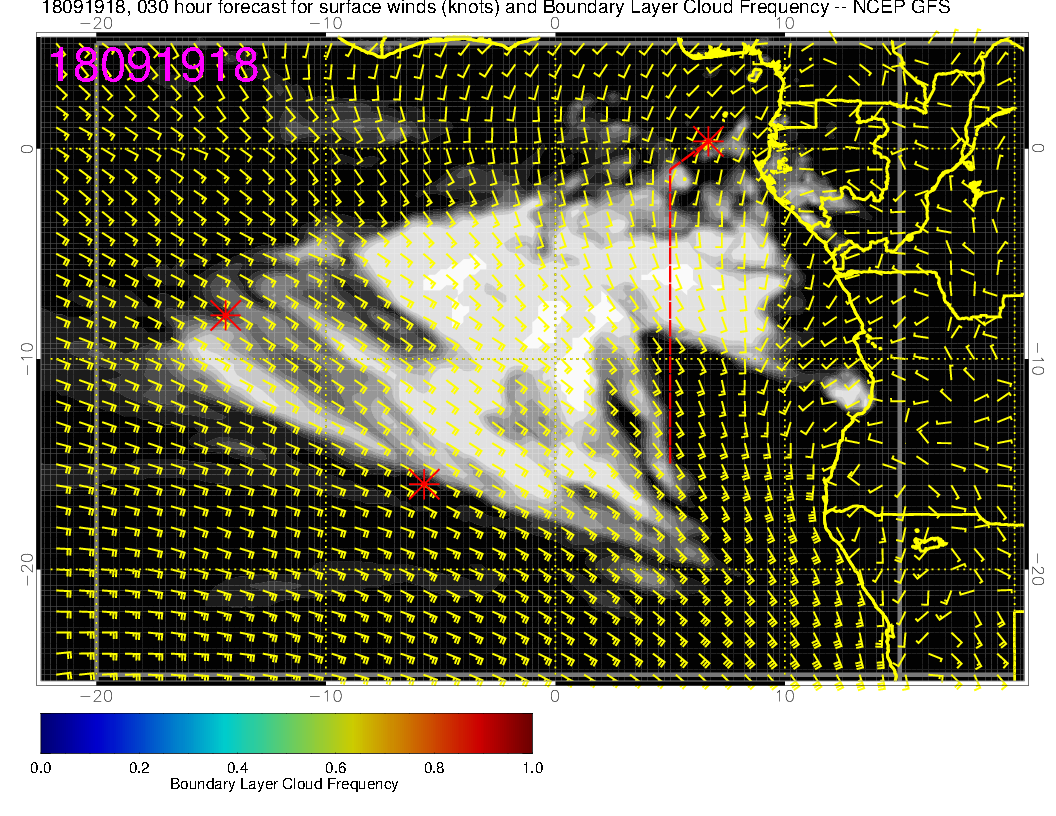Click the 0.8 colorbar tick label
The height and width of the screenshot is (816, 1056).
pos(434,768)
